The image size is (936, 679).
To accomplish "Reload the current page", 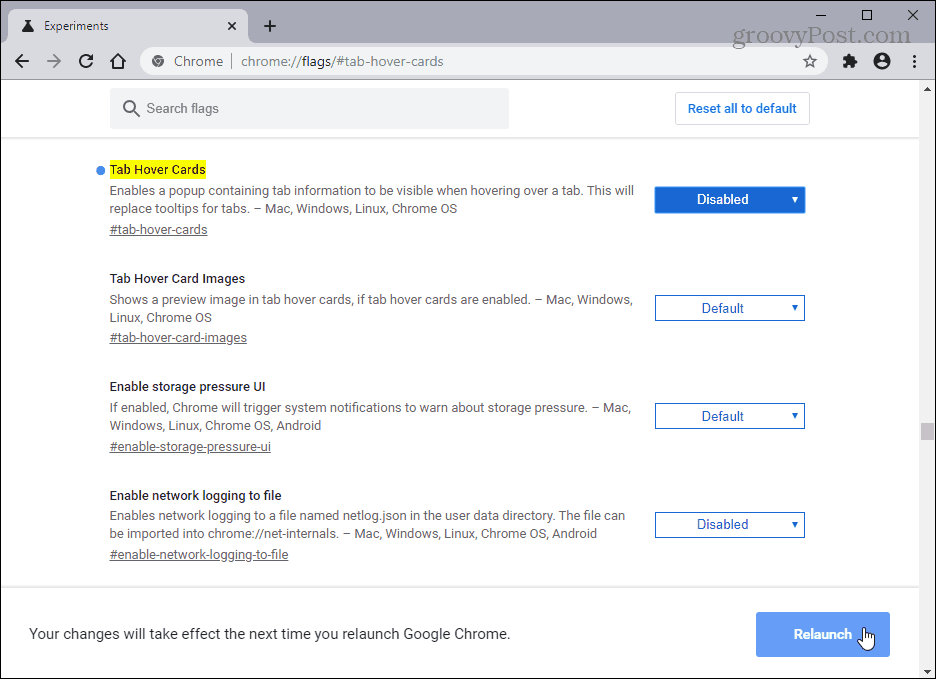I will (86, 61).
